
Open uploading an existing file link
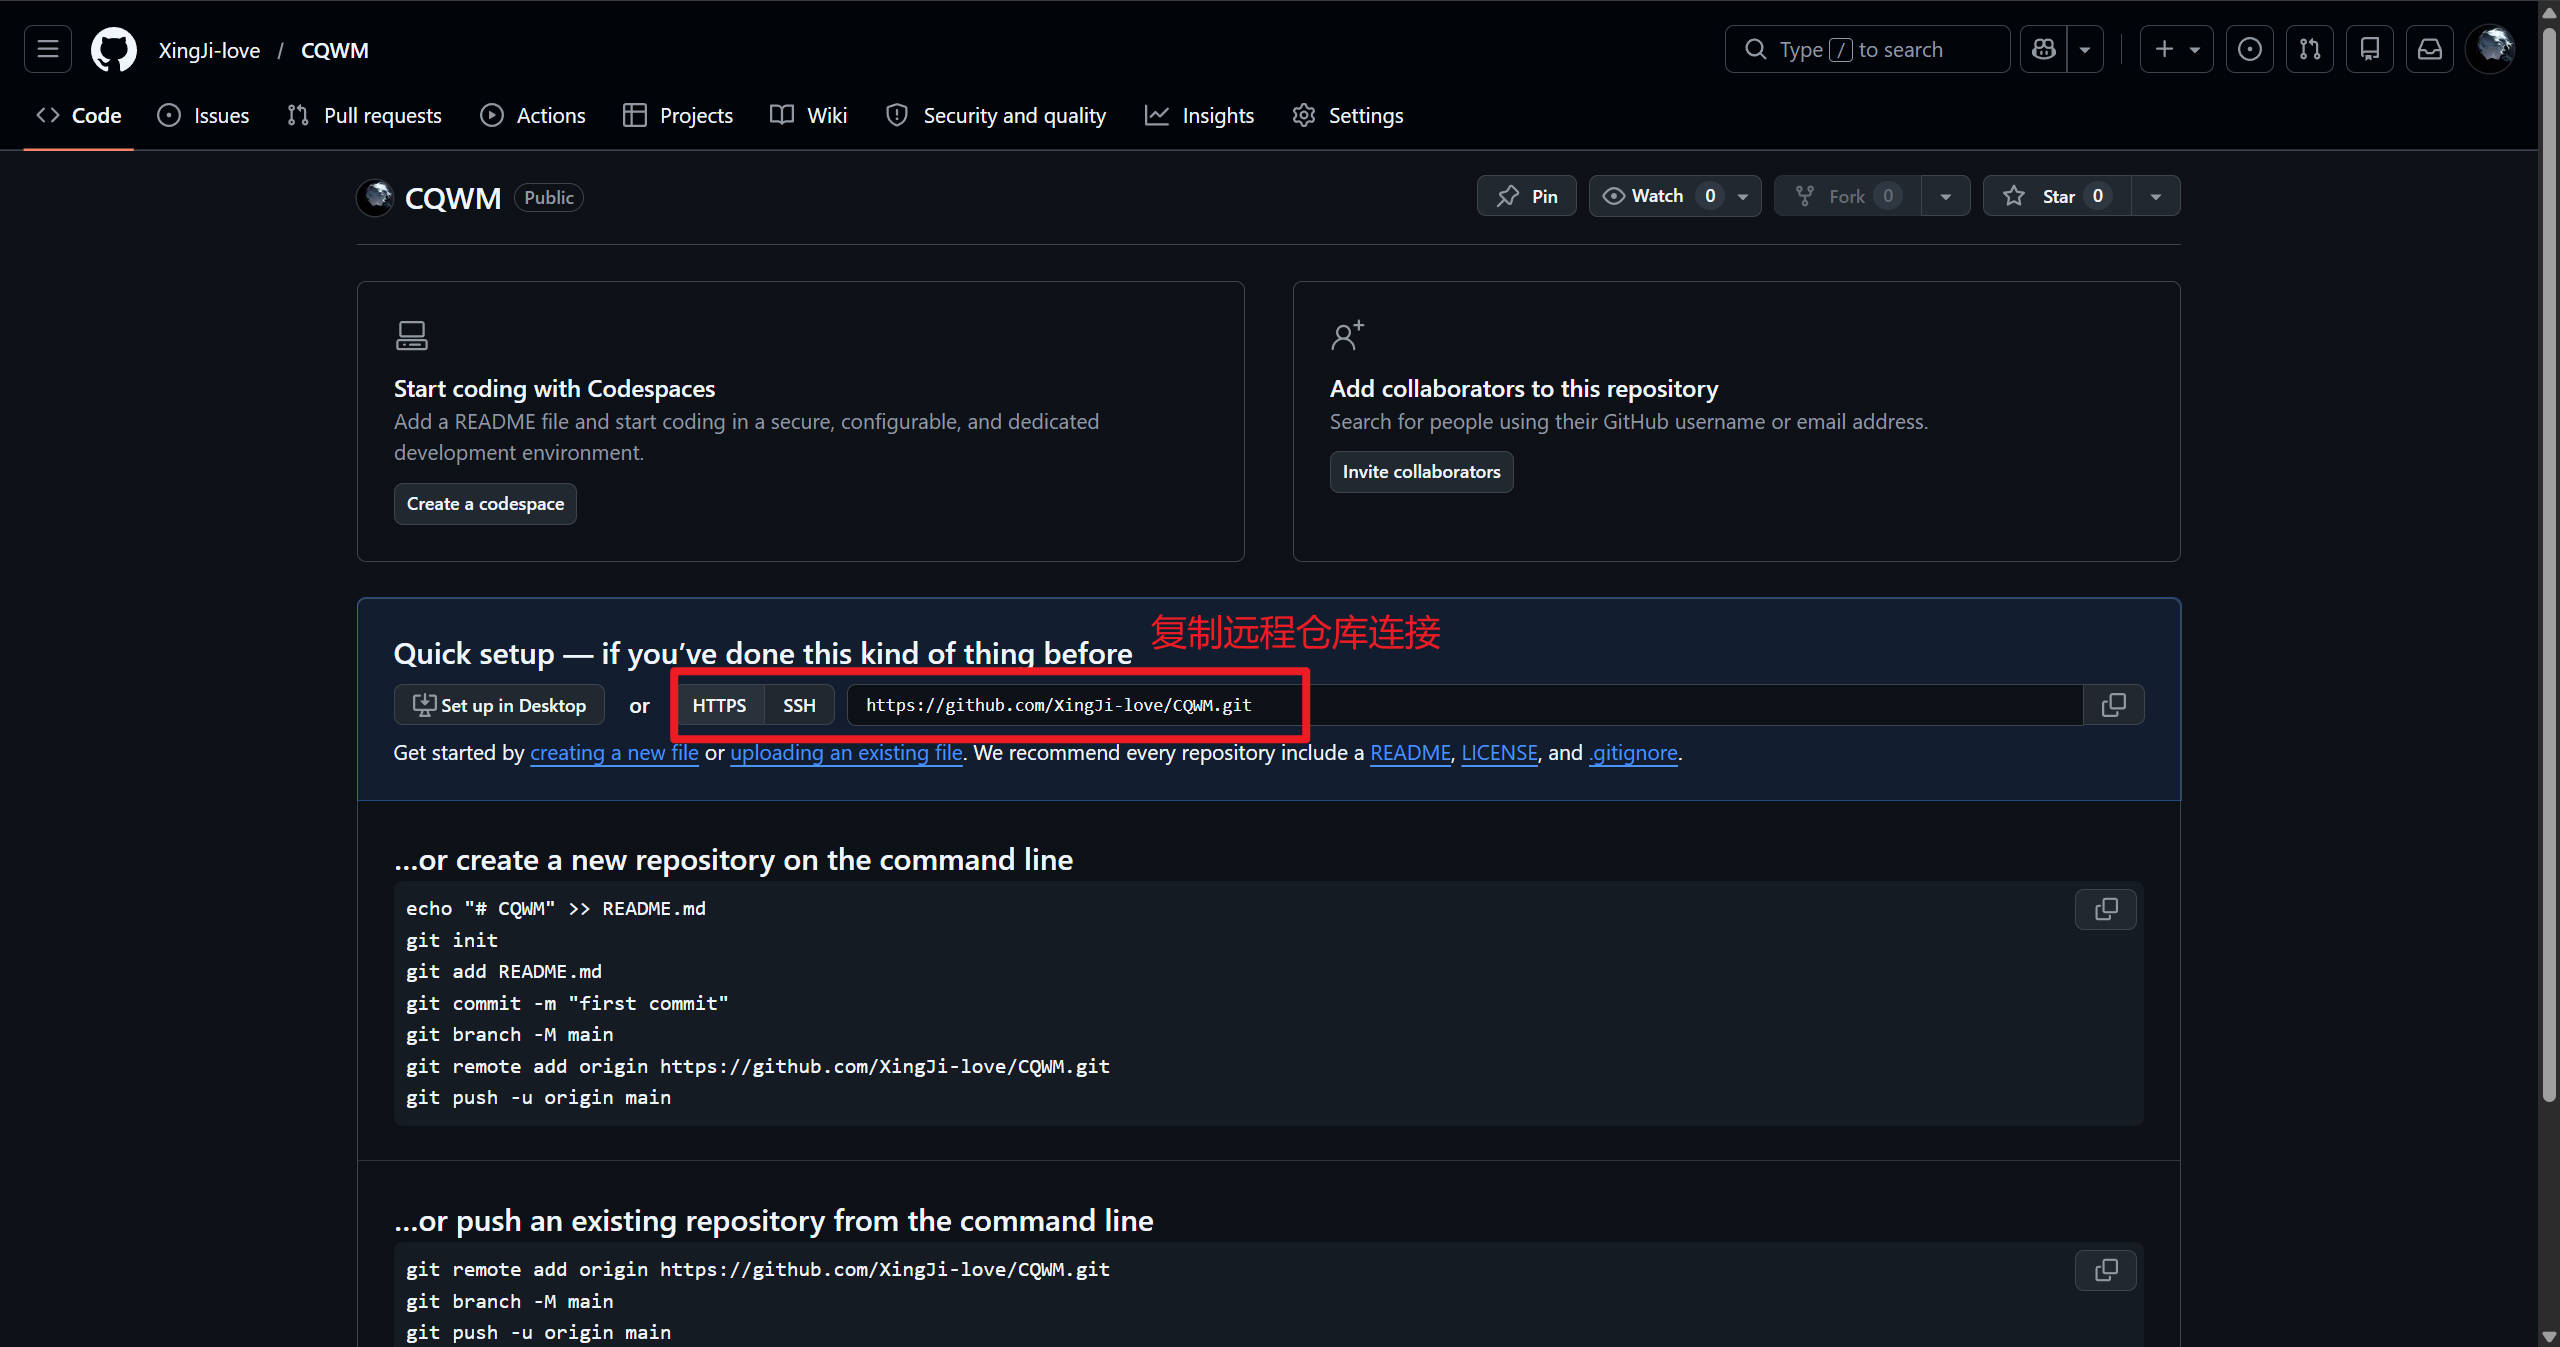click(x=846, y=753)
